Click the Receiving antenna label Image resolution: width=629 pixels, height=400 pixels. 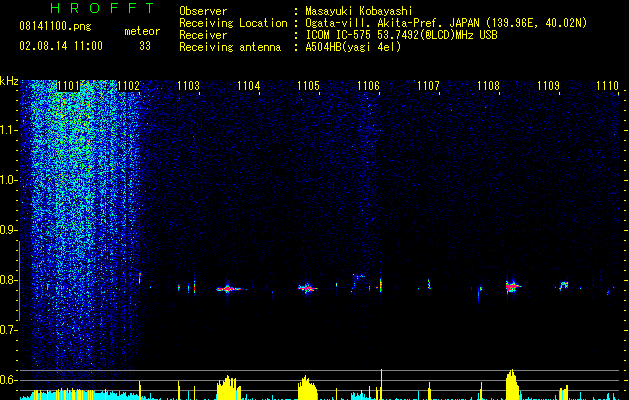pos(230,47)
